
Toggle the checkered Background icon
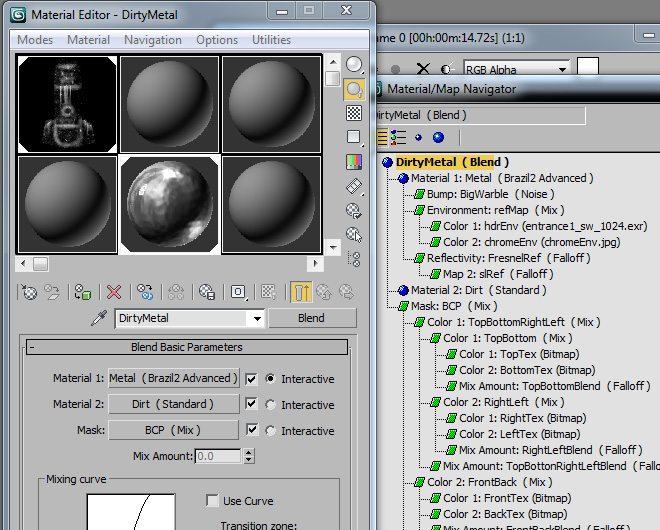[x=354, y=113]
